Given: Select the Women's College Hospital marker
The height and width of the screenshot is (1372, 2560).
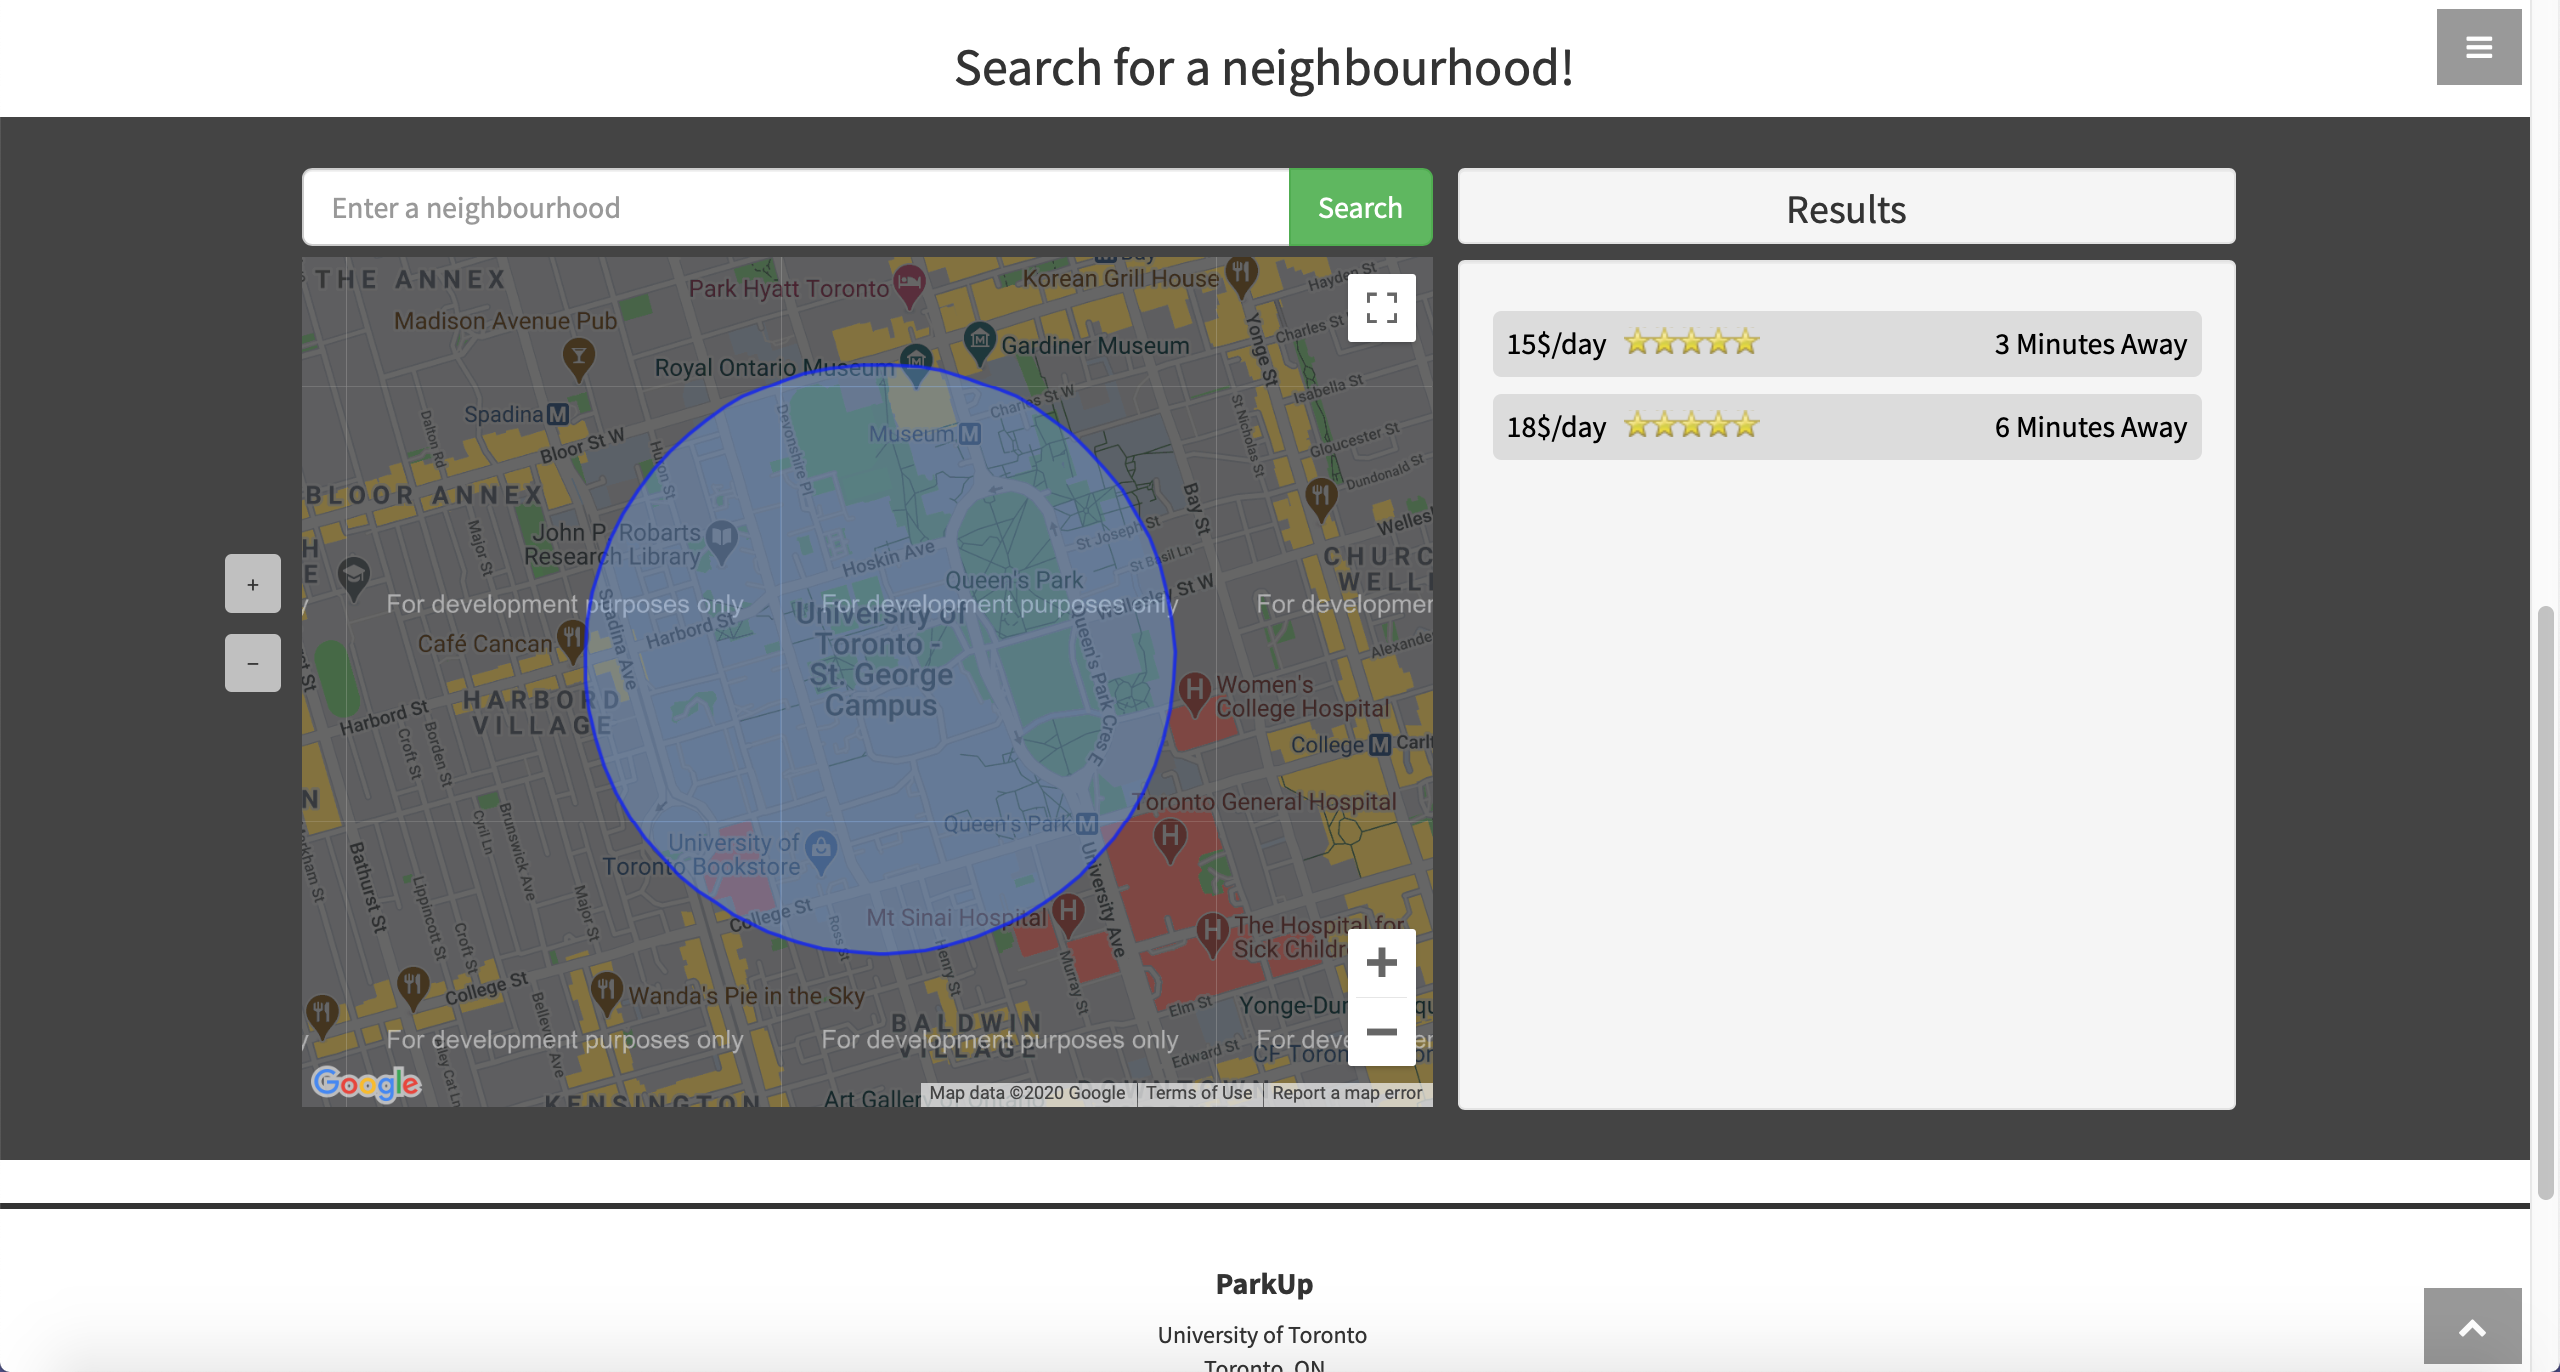Looking at the screenshot, I should [1195, 692].
